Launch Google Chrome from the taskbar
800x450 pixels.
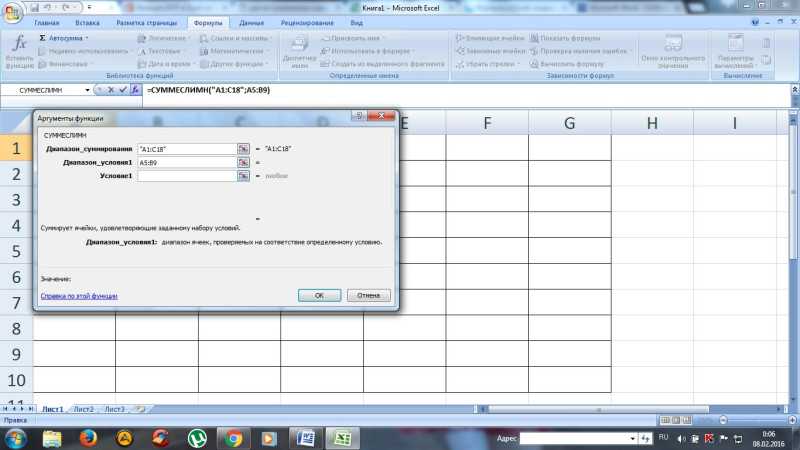coord(234,438)
